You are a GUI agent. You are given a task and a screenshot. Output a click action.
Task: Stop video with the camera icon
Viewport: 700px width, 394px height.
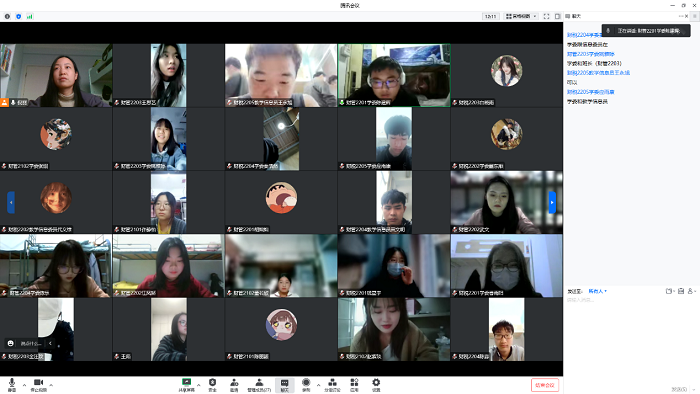[38, 385]
